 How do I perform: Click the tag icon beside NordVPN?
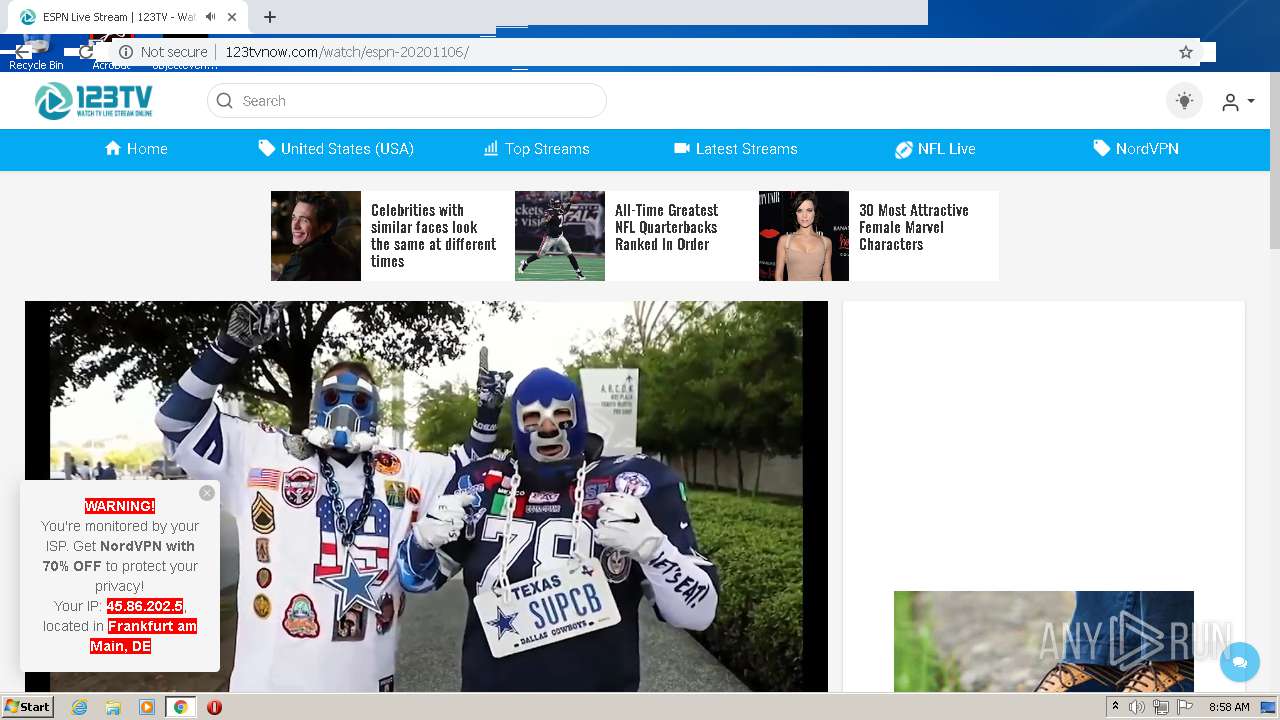1101,148
